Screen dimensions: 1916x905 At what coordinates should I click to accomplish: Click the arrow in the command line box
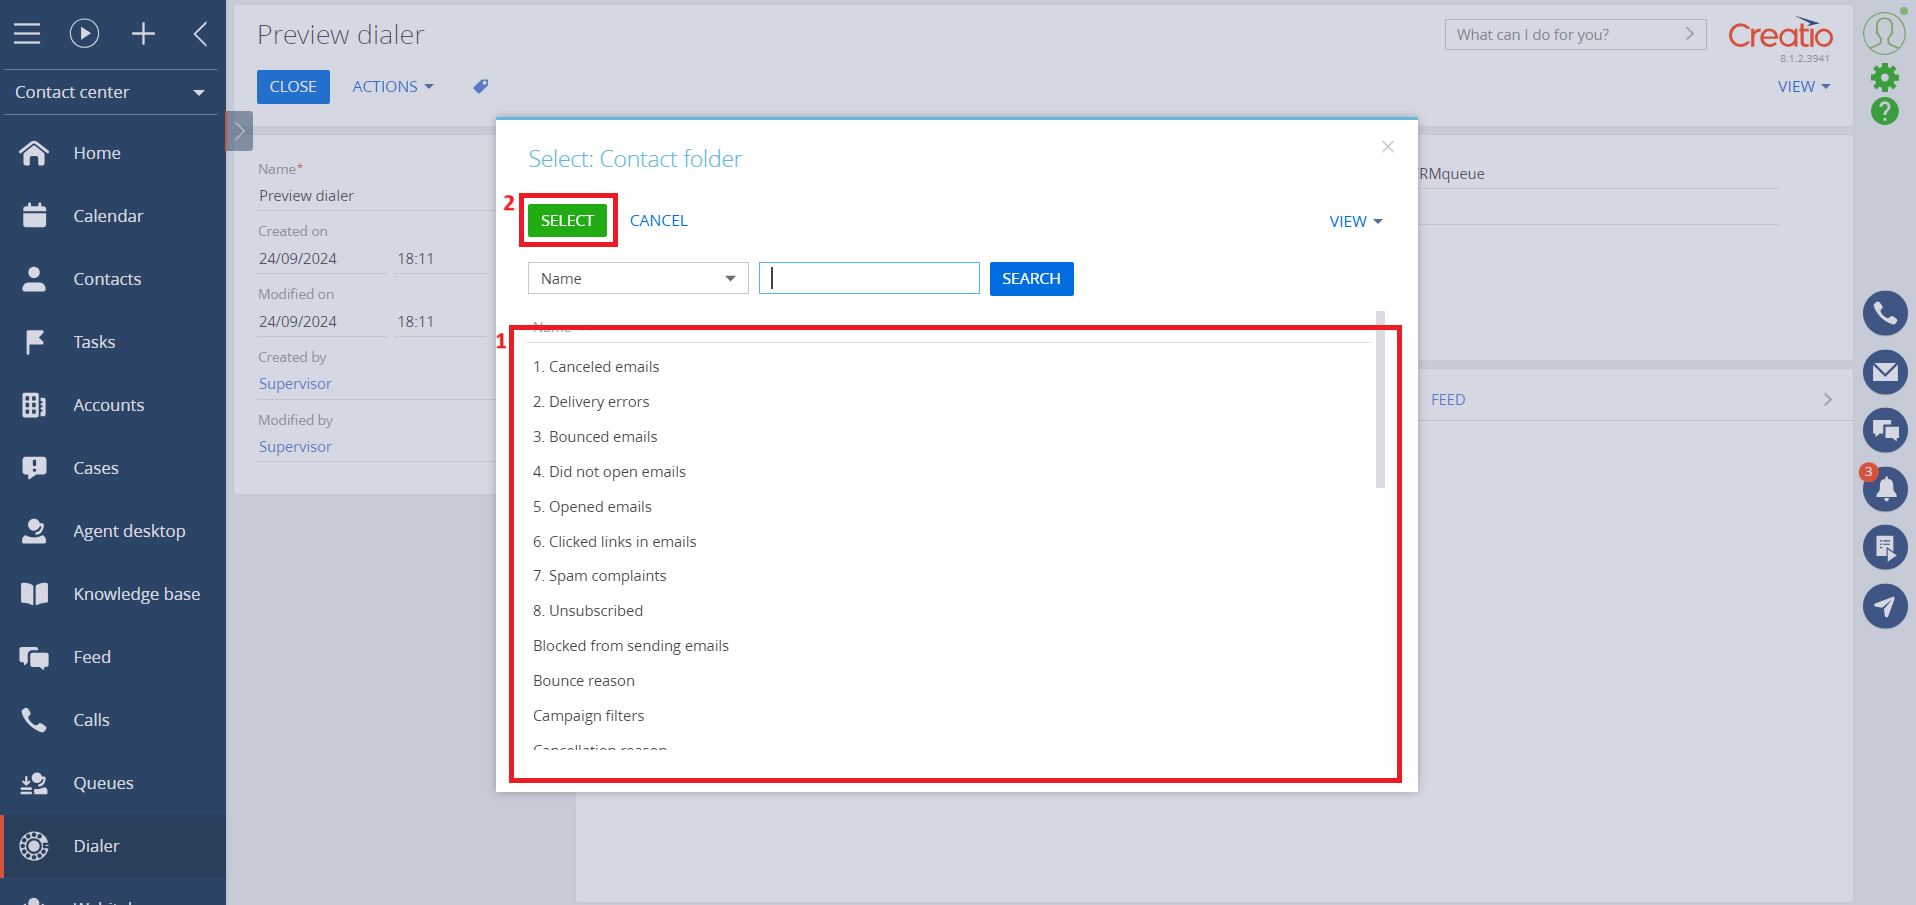1690,34
